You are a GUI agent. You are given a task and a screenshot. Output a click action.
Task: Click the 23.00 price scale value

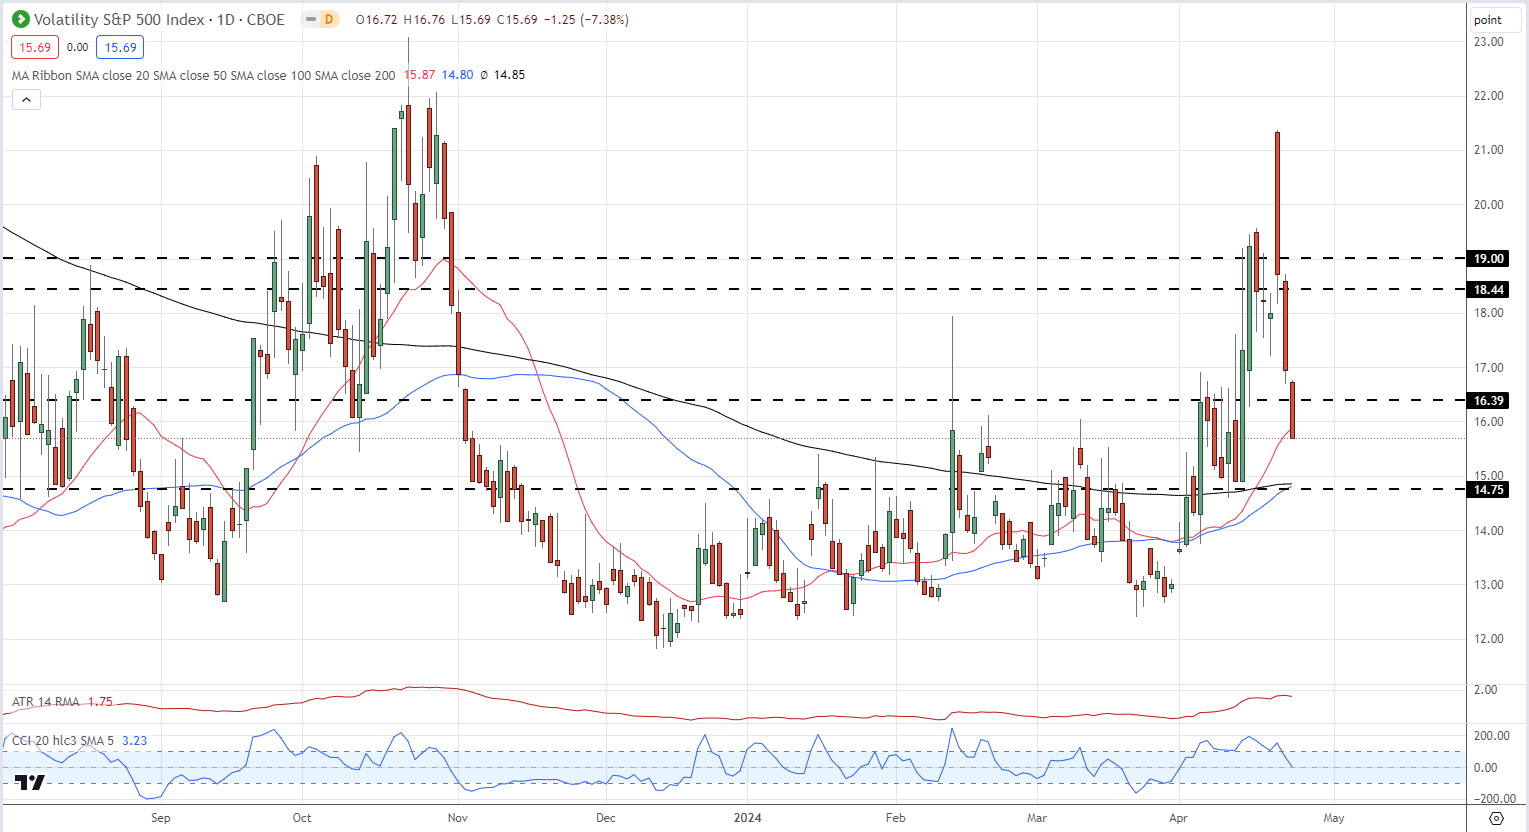(1488, 42)
